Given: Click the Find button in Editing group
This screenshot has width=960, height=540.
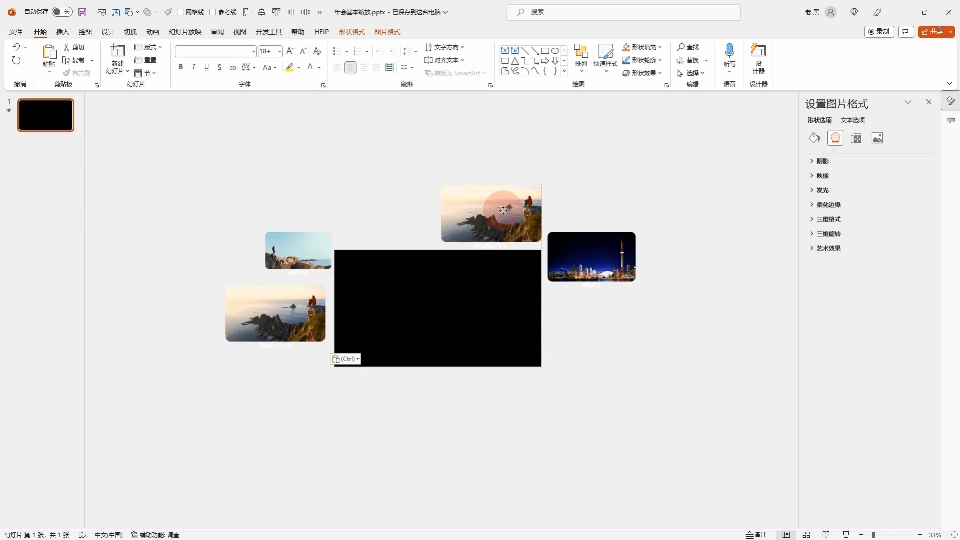Looking at the screenshot, I should [688, 47].
